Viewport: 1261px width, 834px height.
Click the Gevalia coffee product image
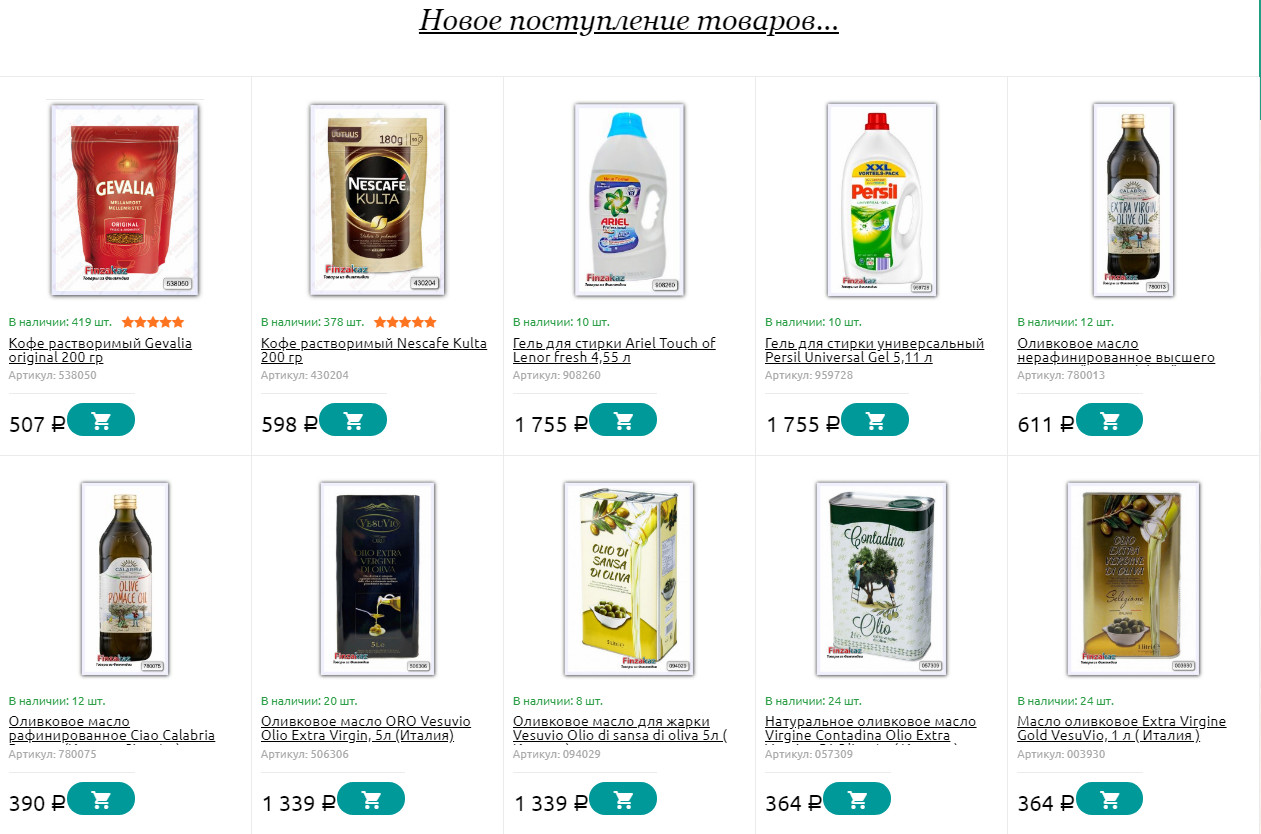coord(125,200)
